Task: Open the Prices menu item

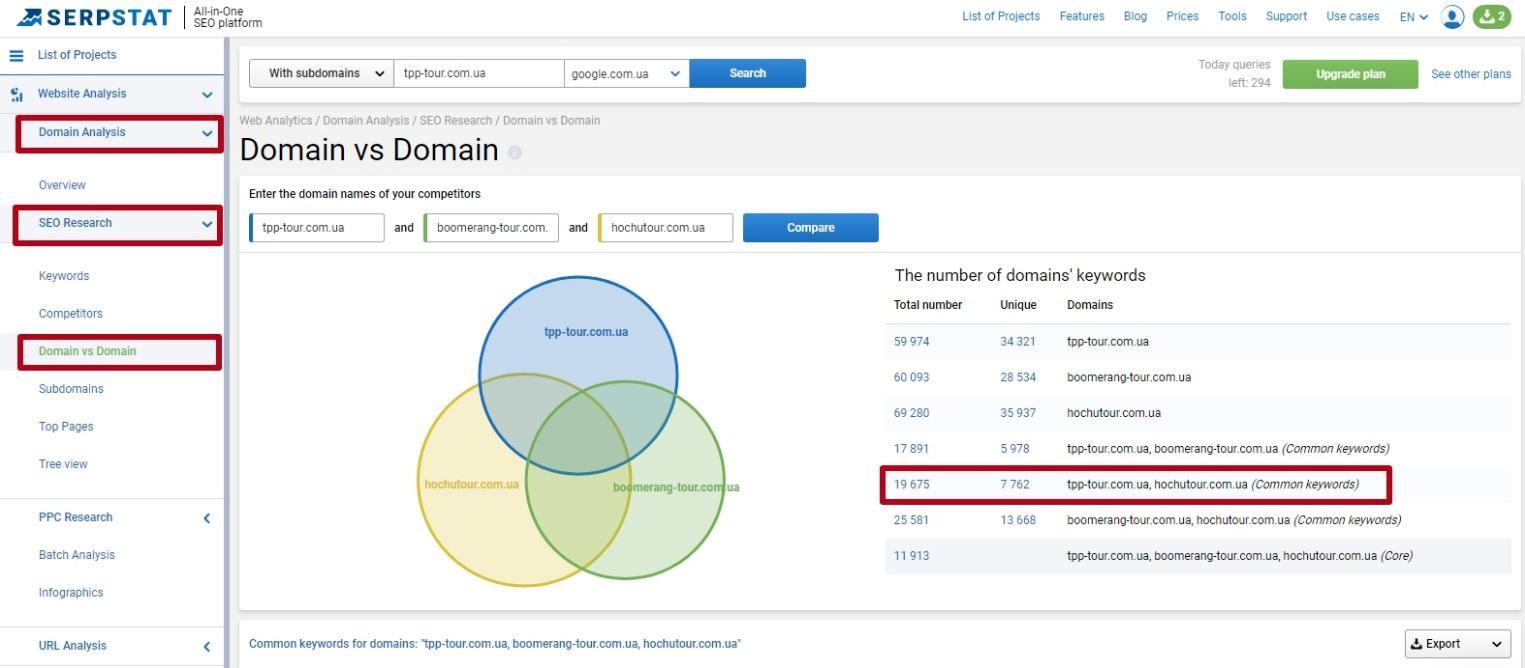Action: pyautogui.click(x=1182, y=17)
